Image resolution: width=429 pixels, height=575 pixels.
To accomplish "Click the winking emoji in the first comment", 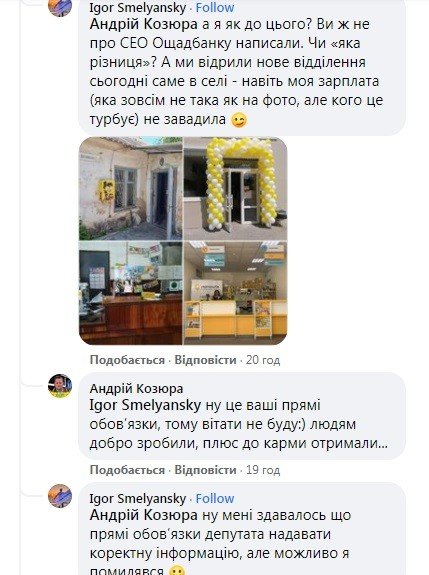I will click(x=239, y=120).
